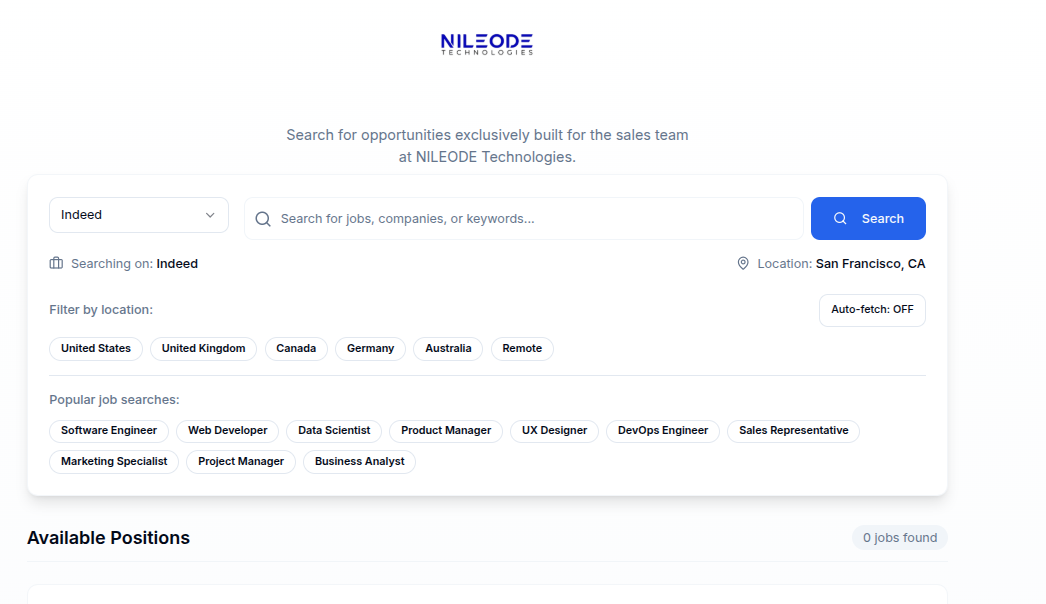Click the magnifier icon in search field
Image resolution: width=1046 pixels, height=604 pixels.
(263, 219)
